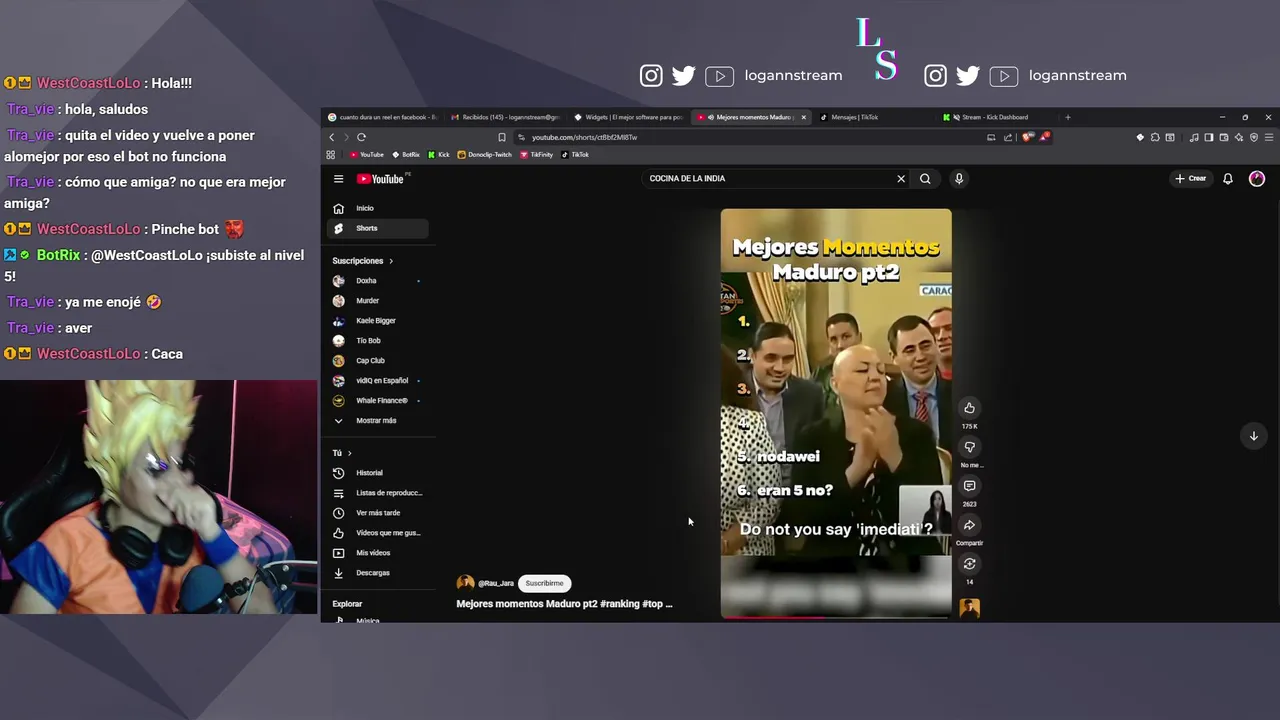Open Videos que me gustan

pyautogui.click(x=378, y=533)
